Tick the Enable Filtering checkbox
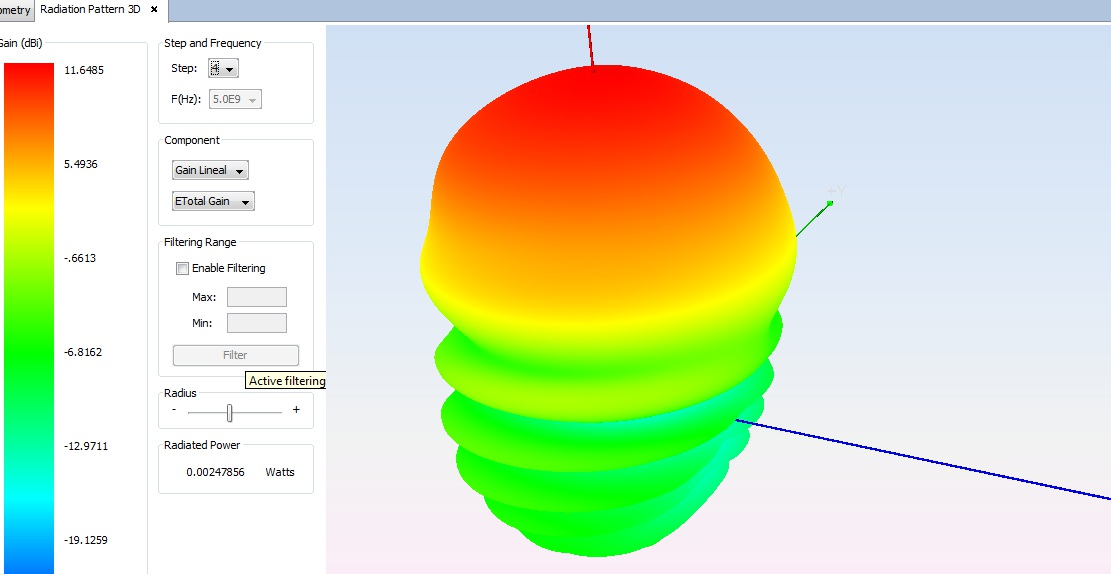 [x=182, y=268]
